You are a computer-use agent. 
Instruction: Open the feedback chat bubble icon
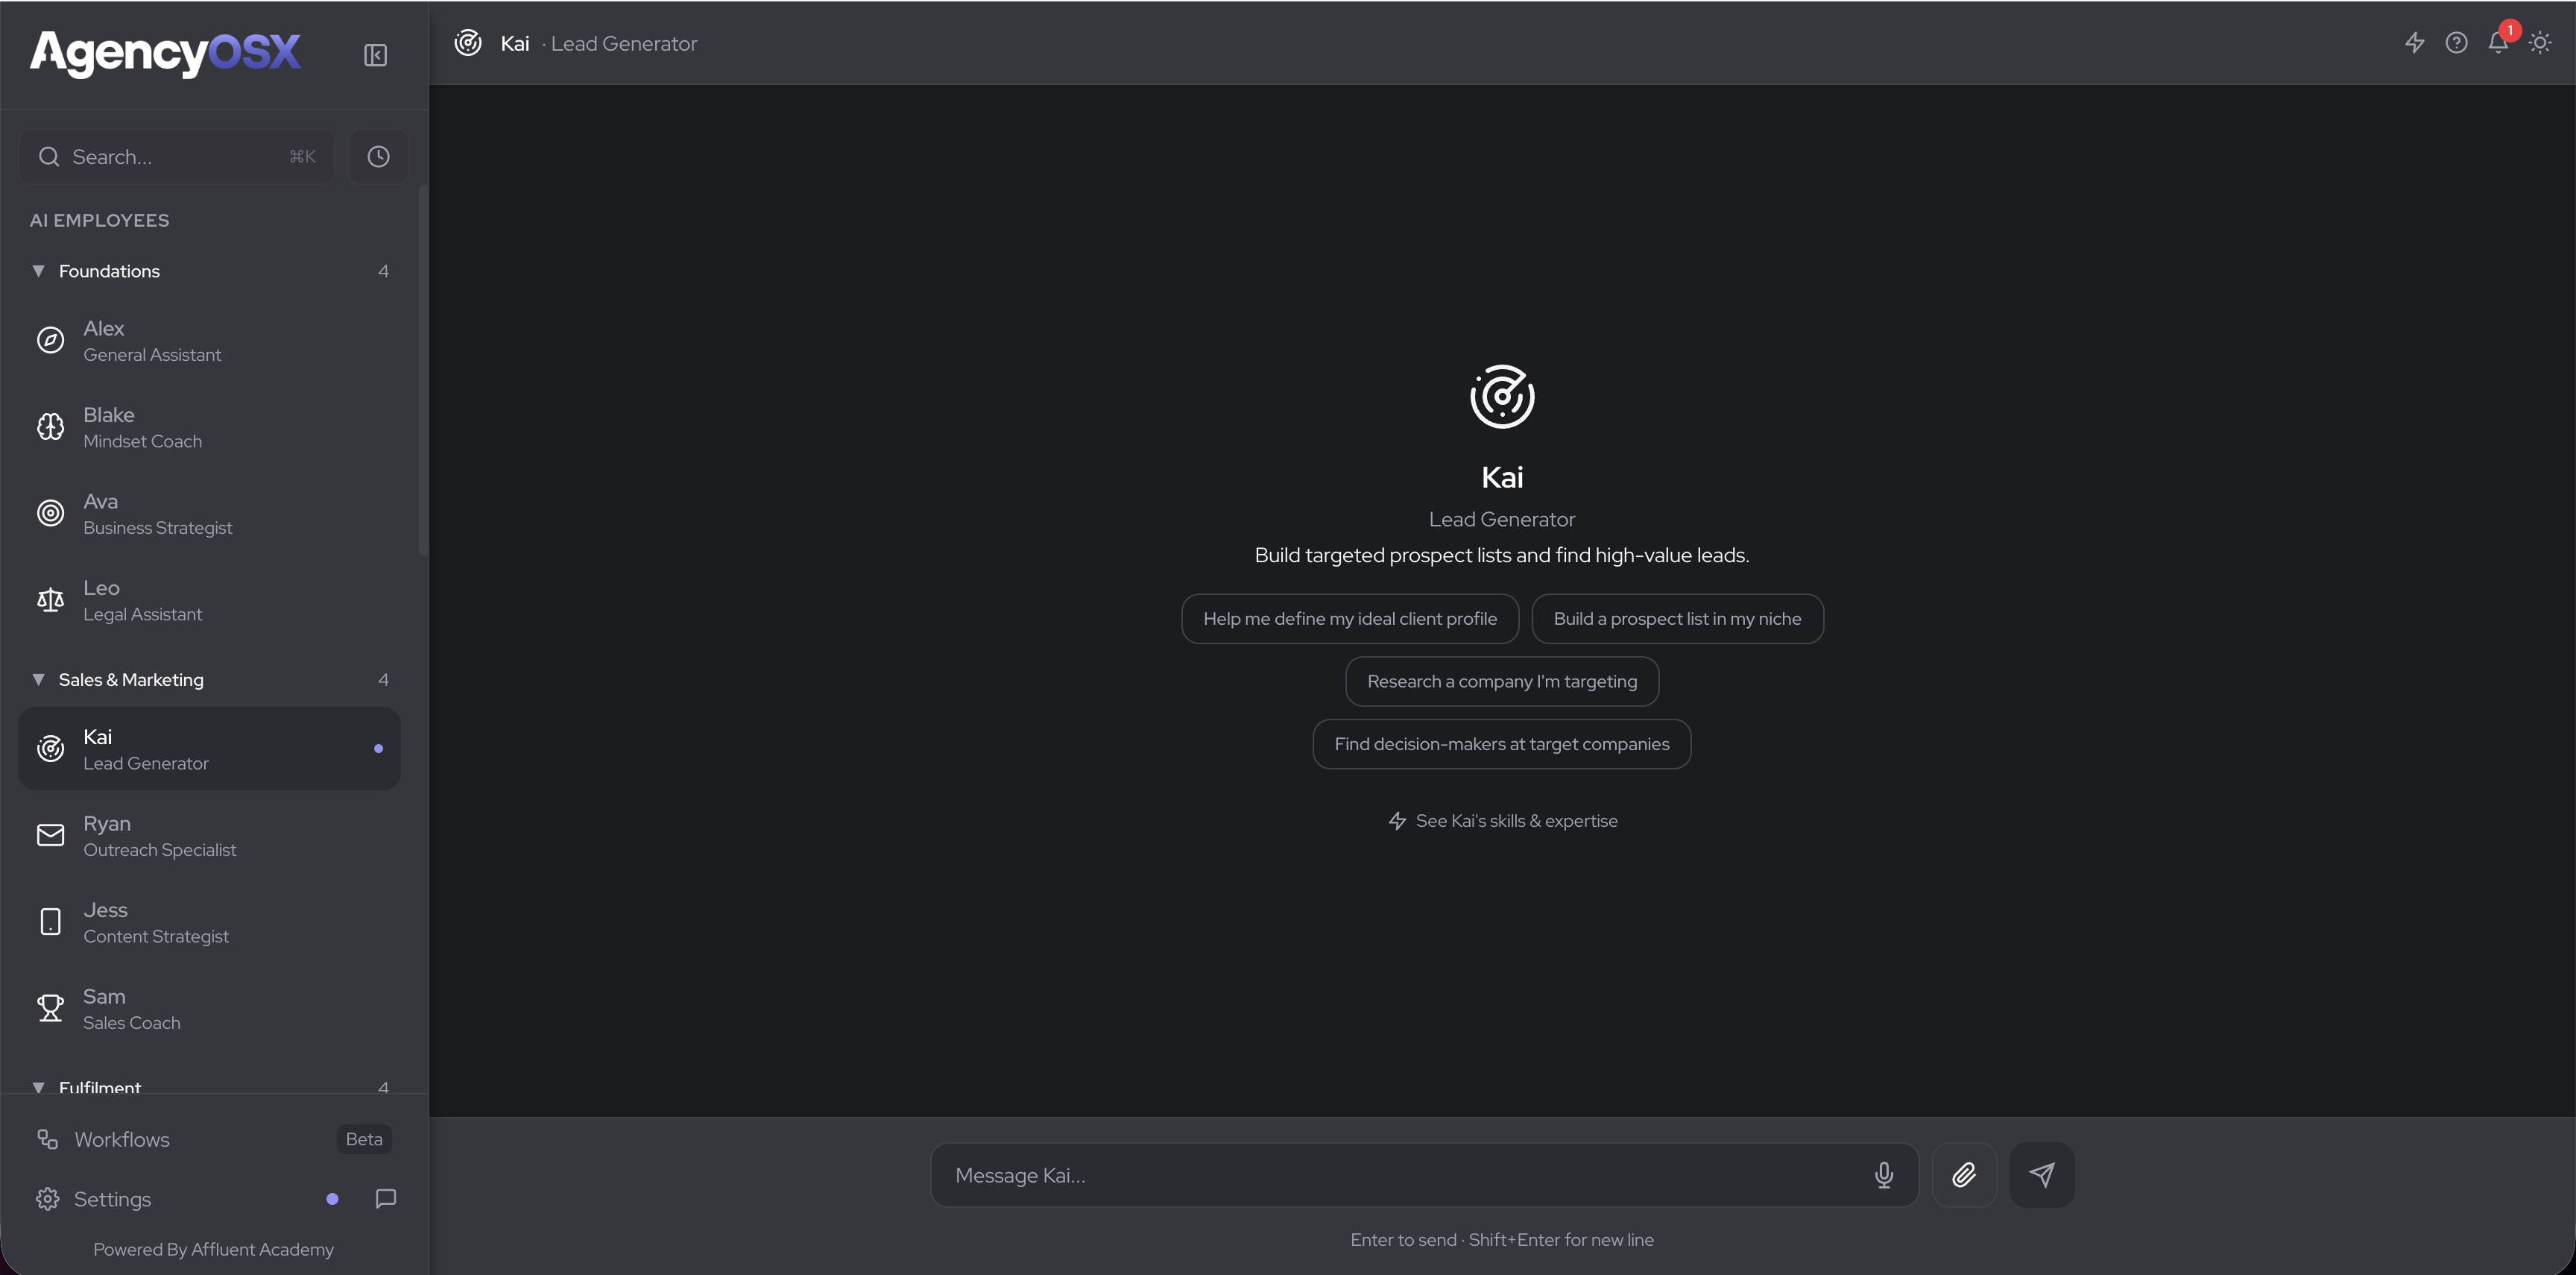click(x=386, y=1199)
